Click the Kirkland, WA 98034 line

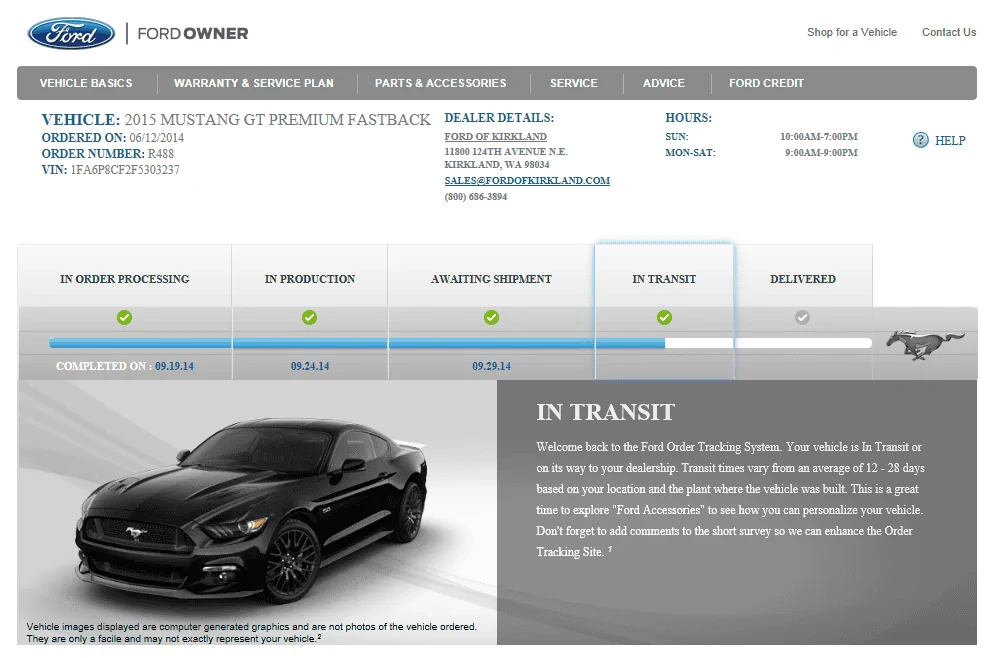(497, 164)
